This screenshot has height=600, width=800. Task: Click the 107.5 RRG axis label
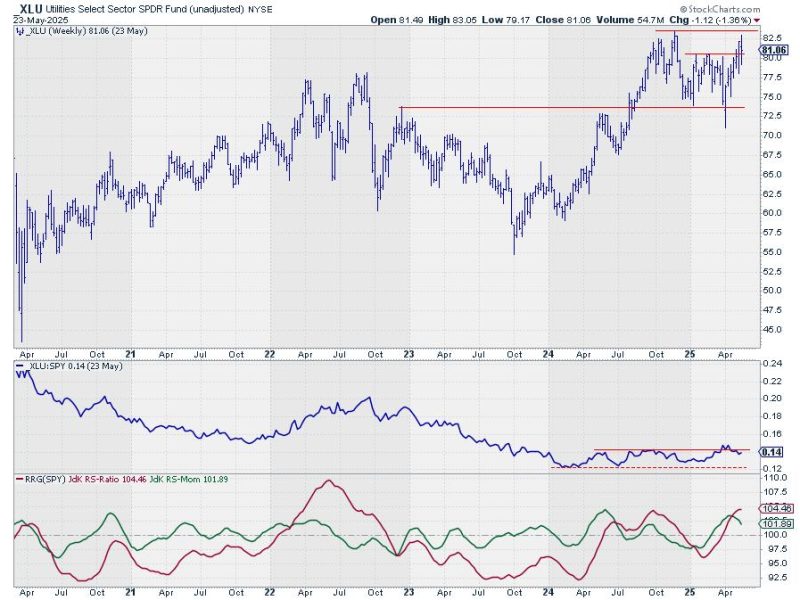click(773, 492)
